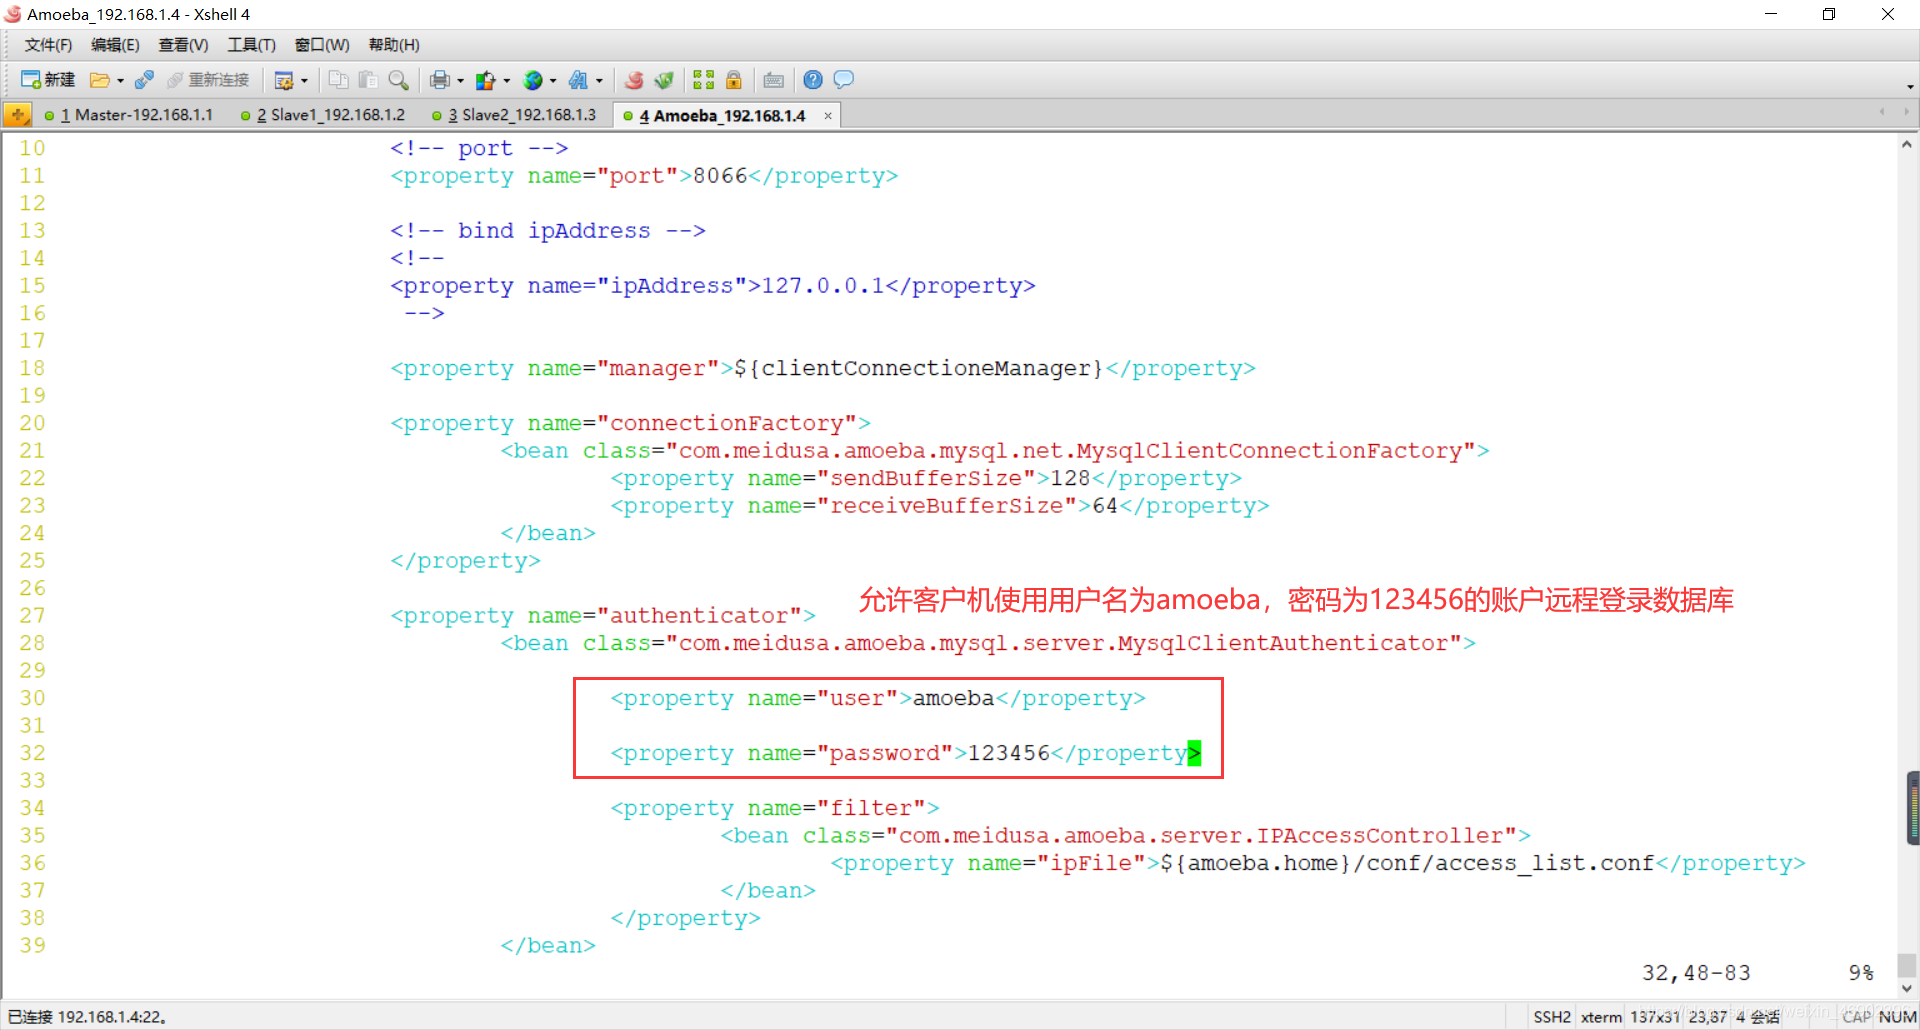Open help via the blue question icon
The width and height of the screenshot is (1920, 1030).
[x=813, y=80]
